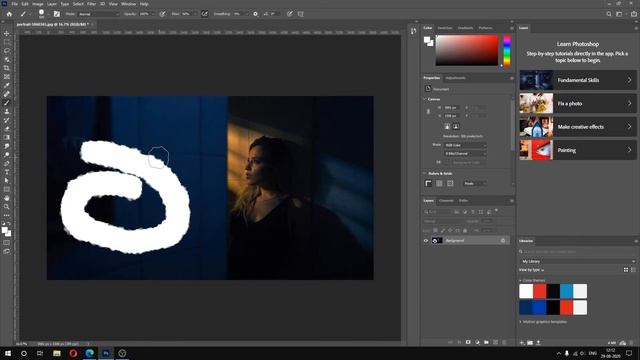Open Make creative effects tutorials

click(x=577, y=127)
